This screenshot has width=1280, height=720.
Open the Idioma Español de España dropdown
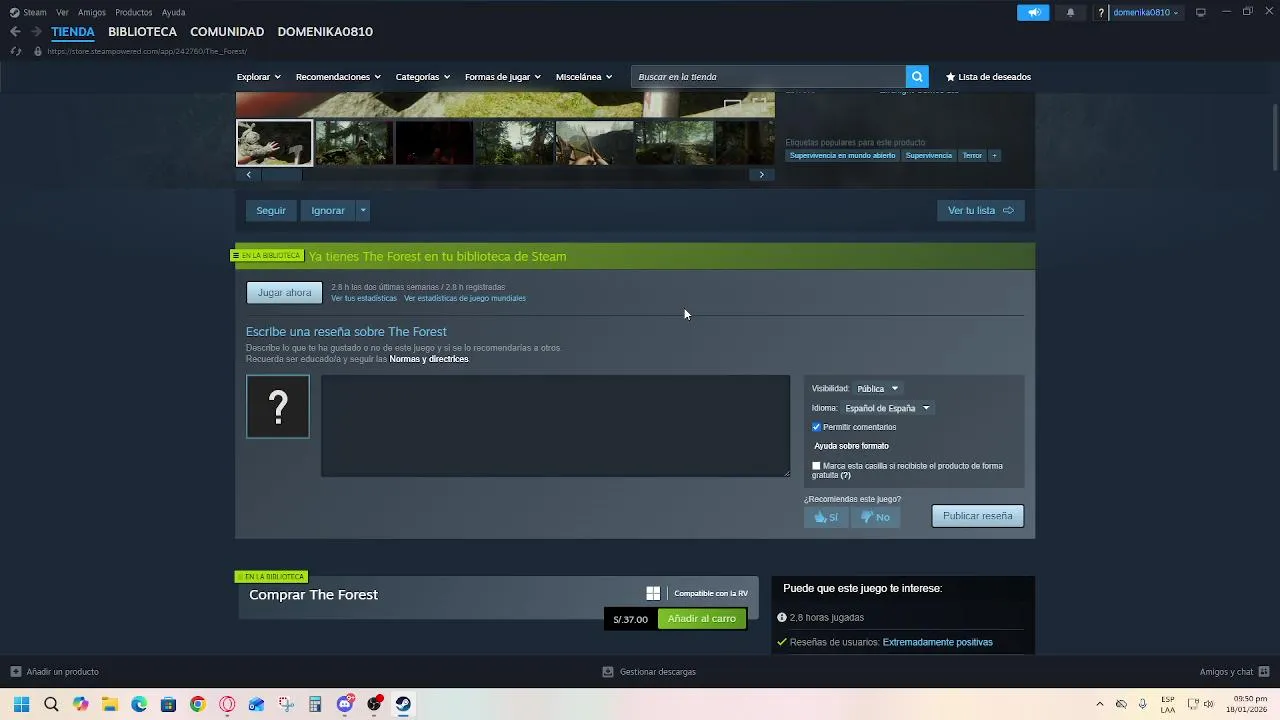(x=888, y=408)
